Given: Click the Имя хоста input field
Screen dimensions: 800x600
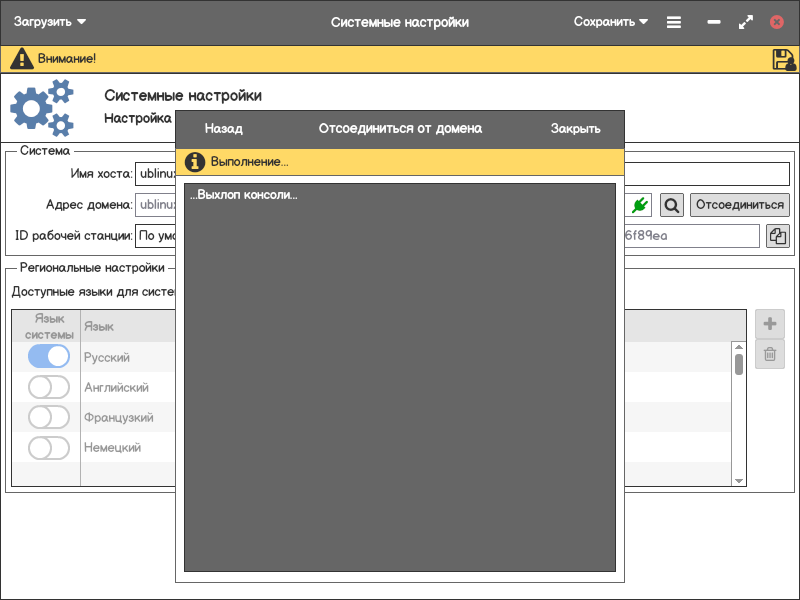Looking at the screenshot, I should [x=155, y=174].
